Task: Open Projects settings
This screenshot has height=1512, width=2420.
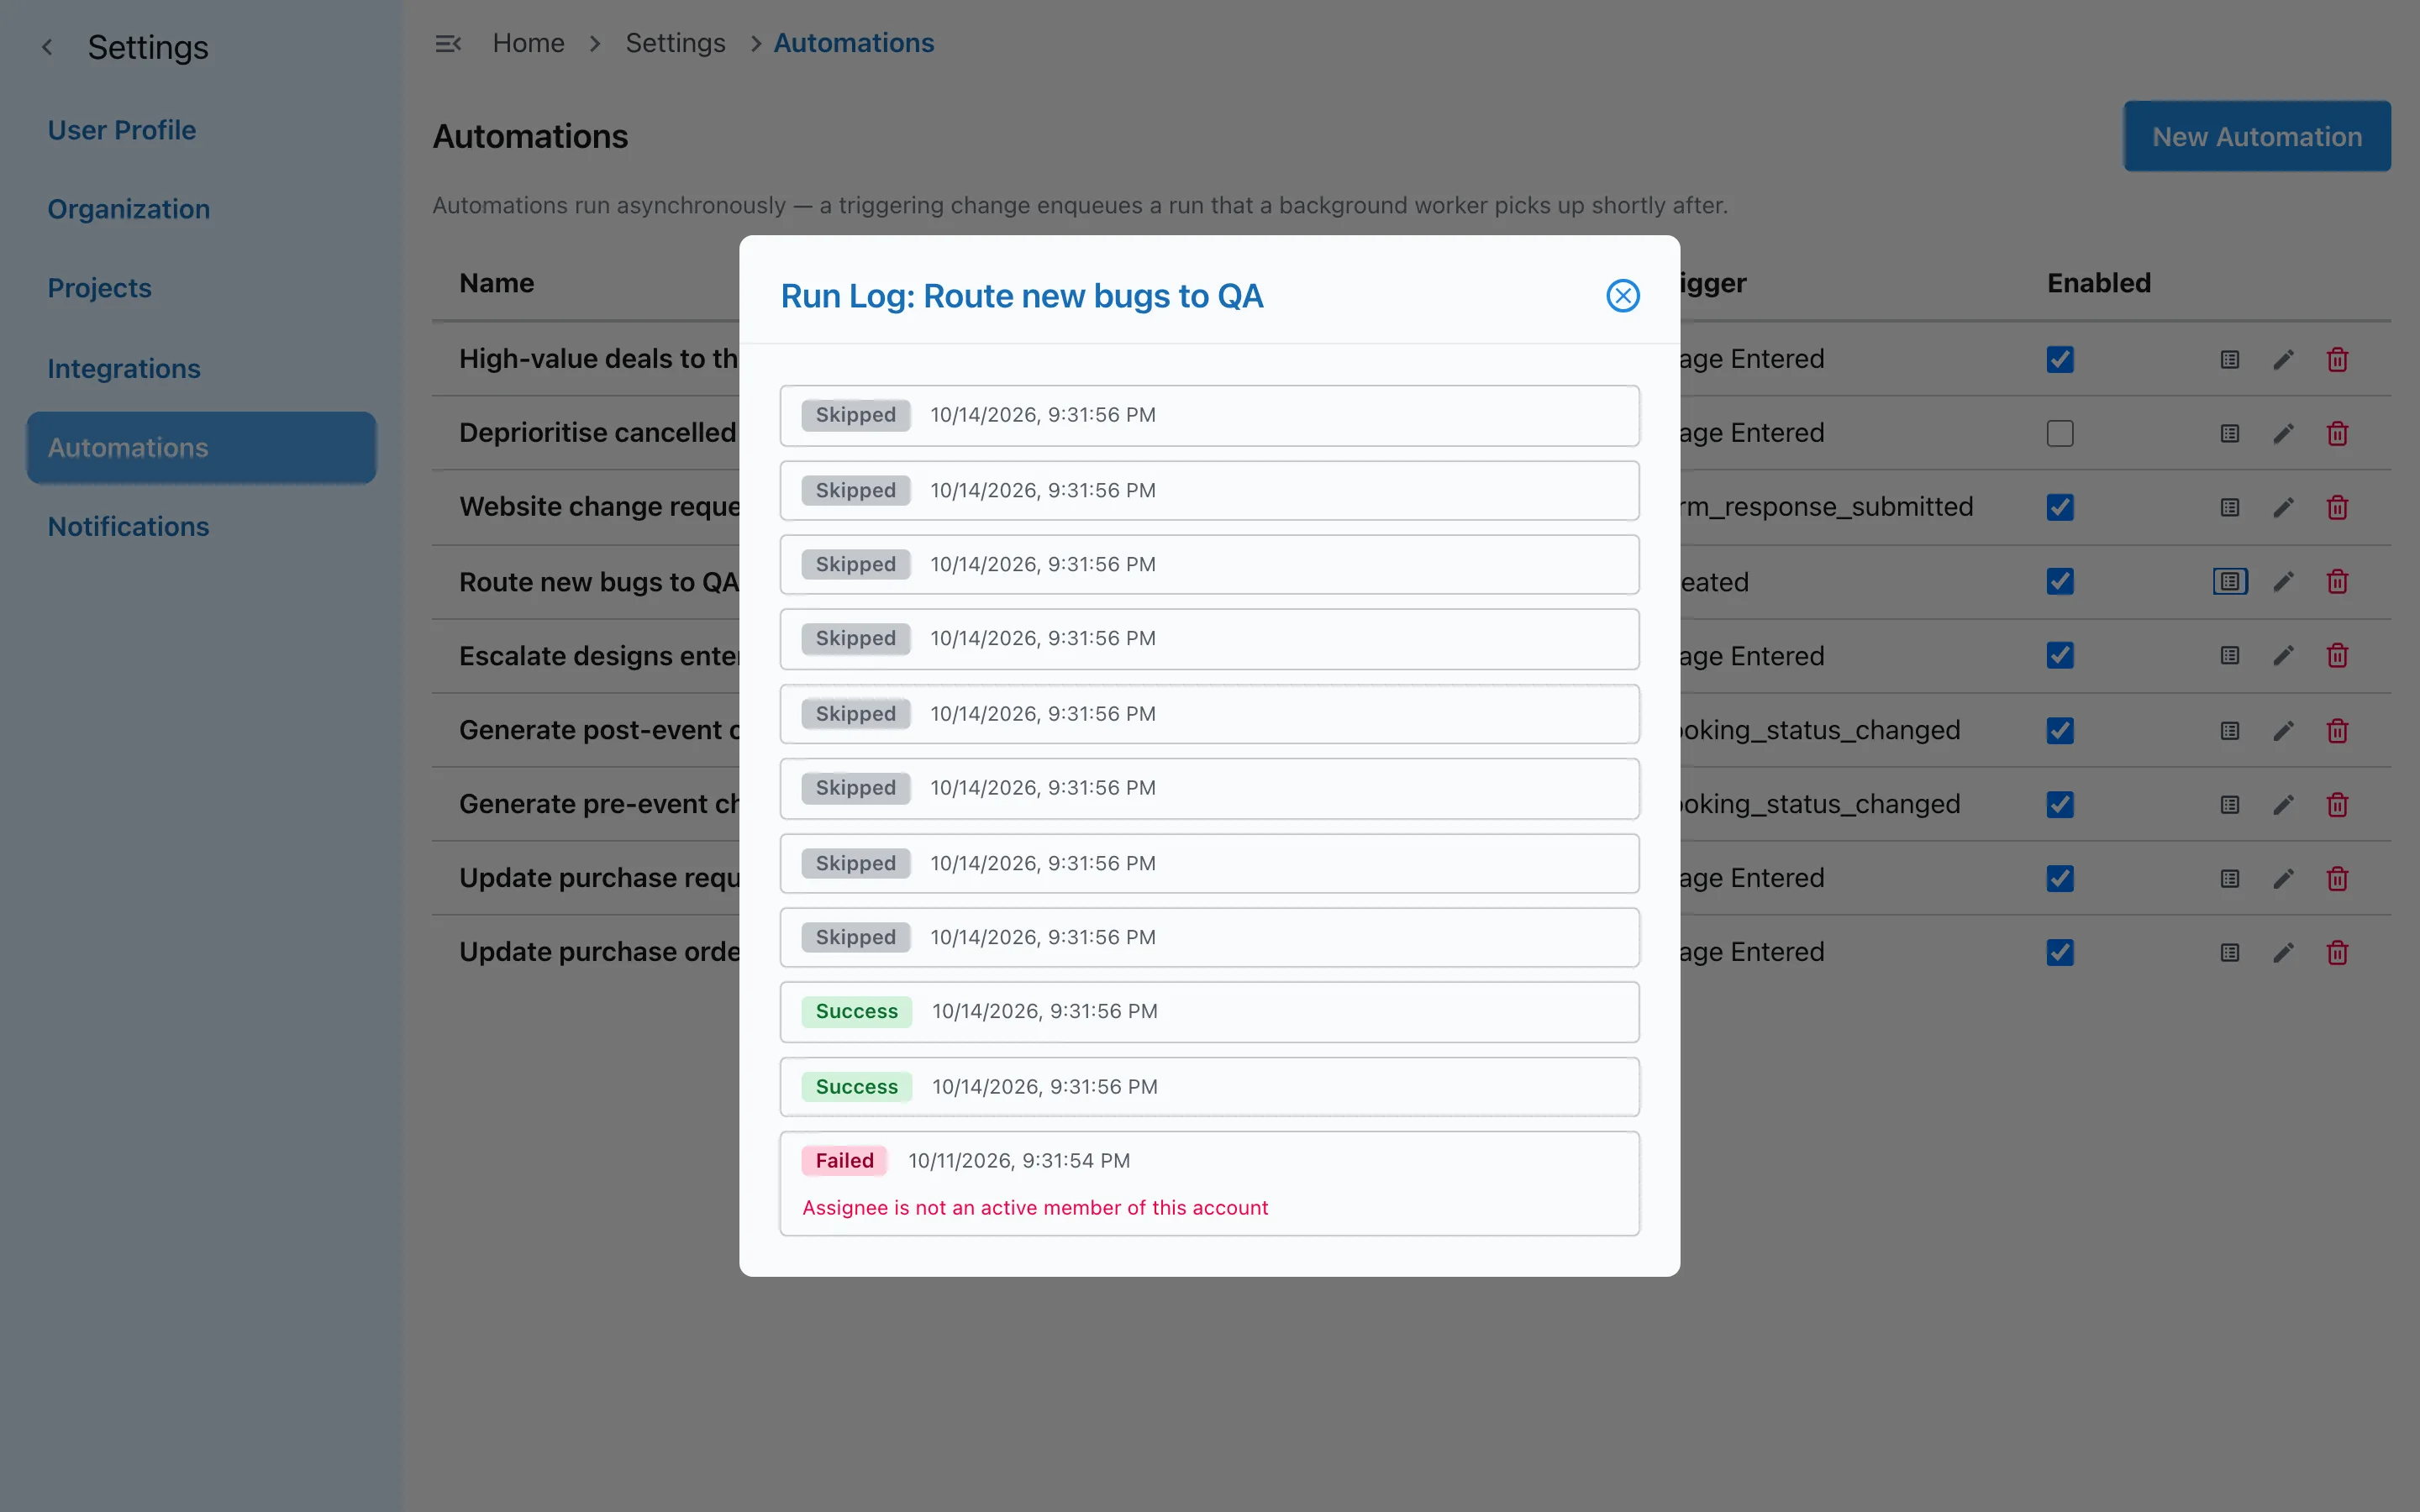Action: (x=100, y=288)
